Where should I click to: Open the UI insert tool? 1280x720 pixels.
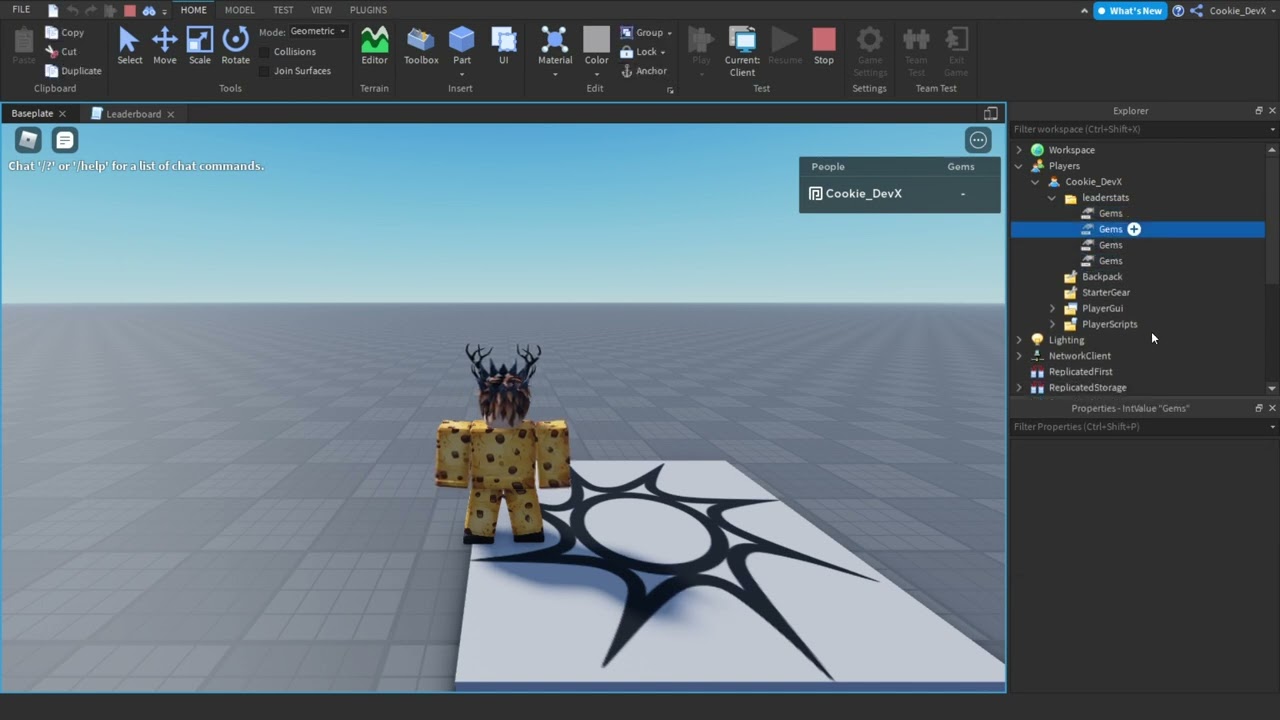point(503,47)
